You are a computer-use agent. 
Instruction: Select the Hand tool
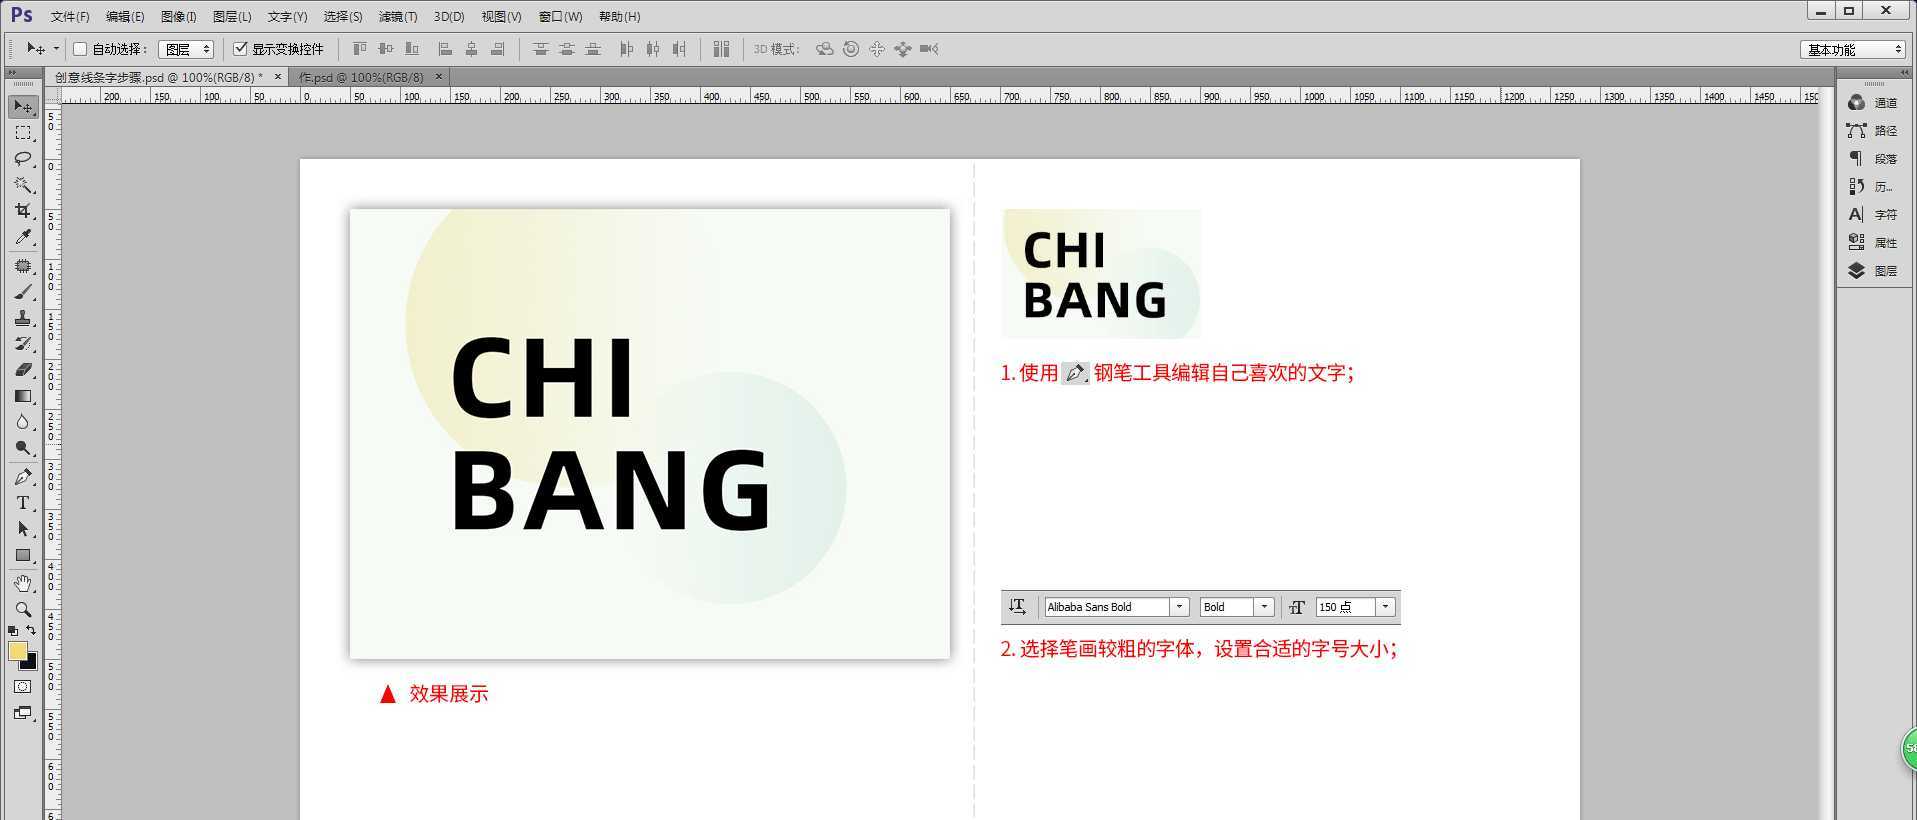pos(23,583)
